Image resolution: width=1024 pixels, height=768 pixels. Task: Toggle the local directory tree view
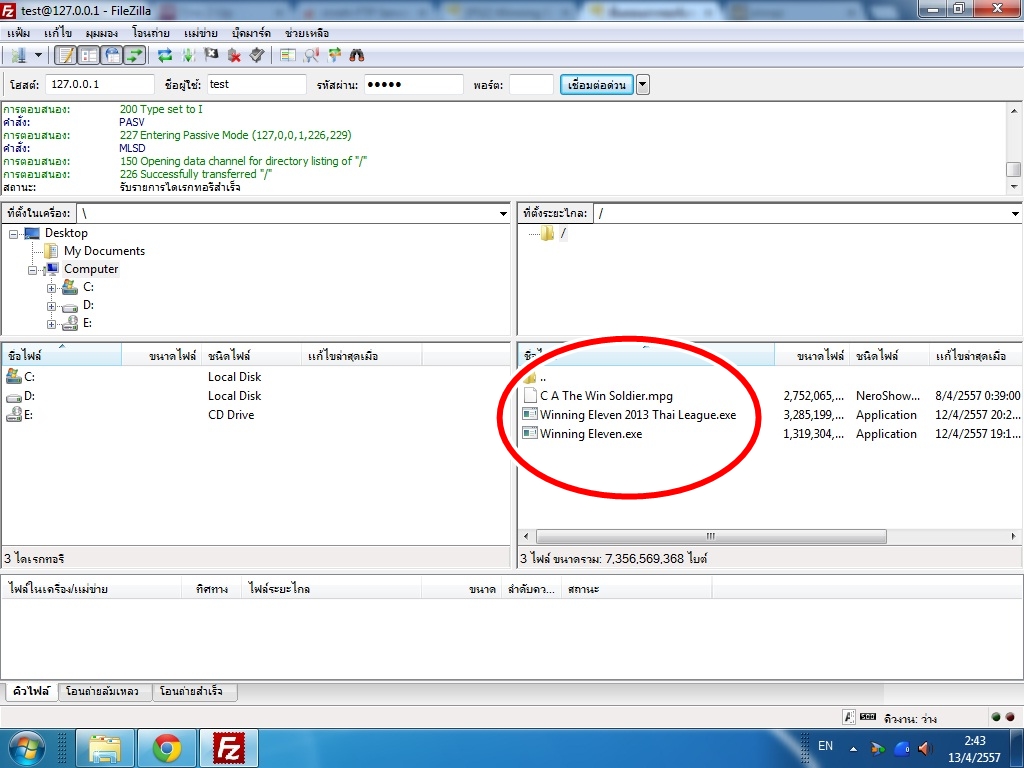click(x=89, y=56)
